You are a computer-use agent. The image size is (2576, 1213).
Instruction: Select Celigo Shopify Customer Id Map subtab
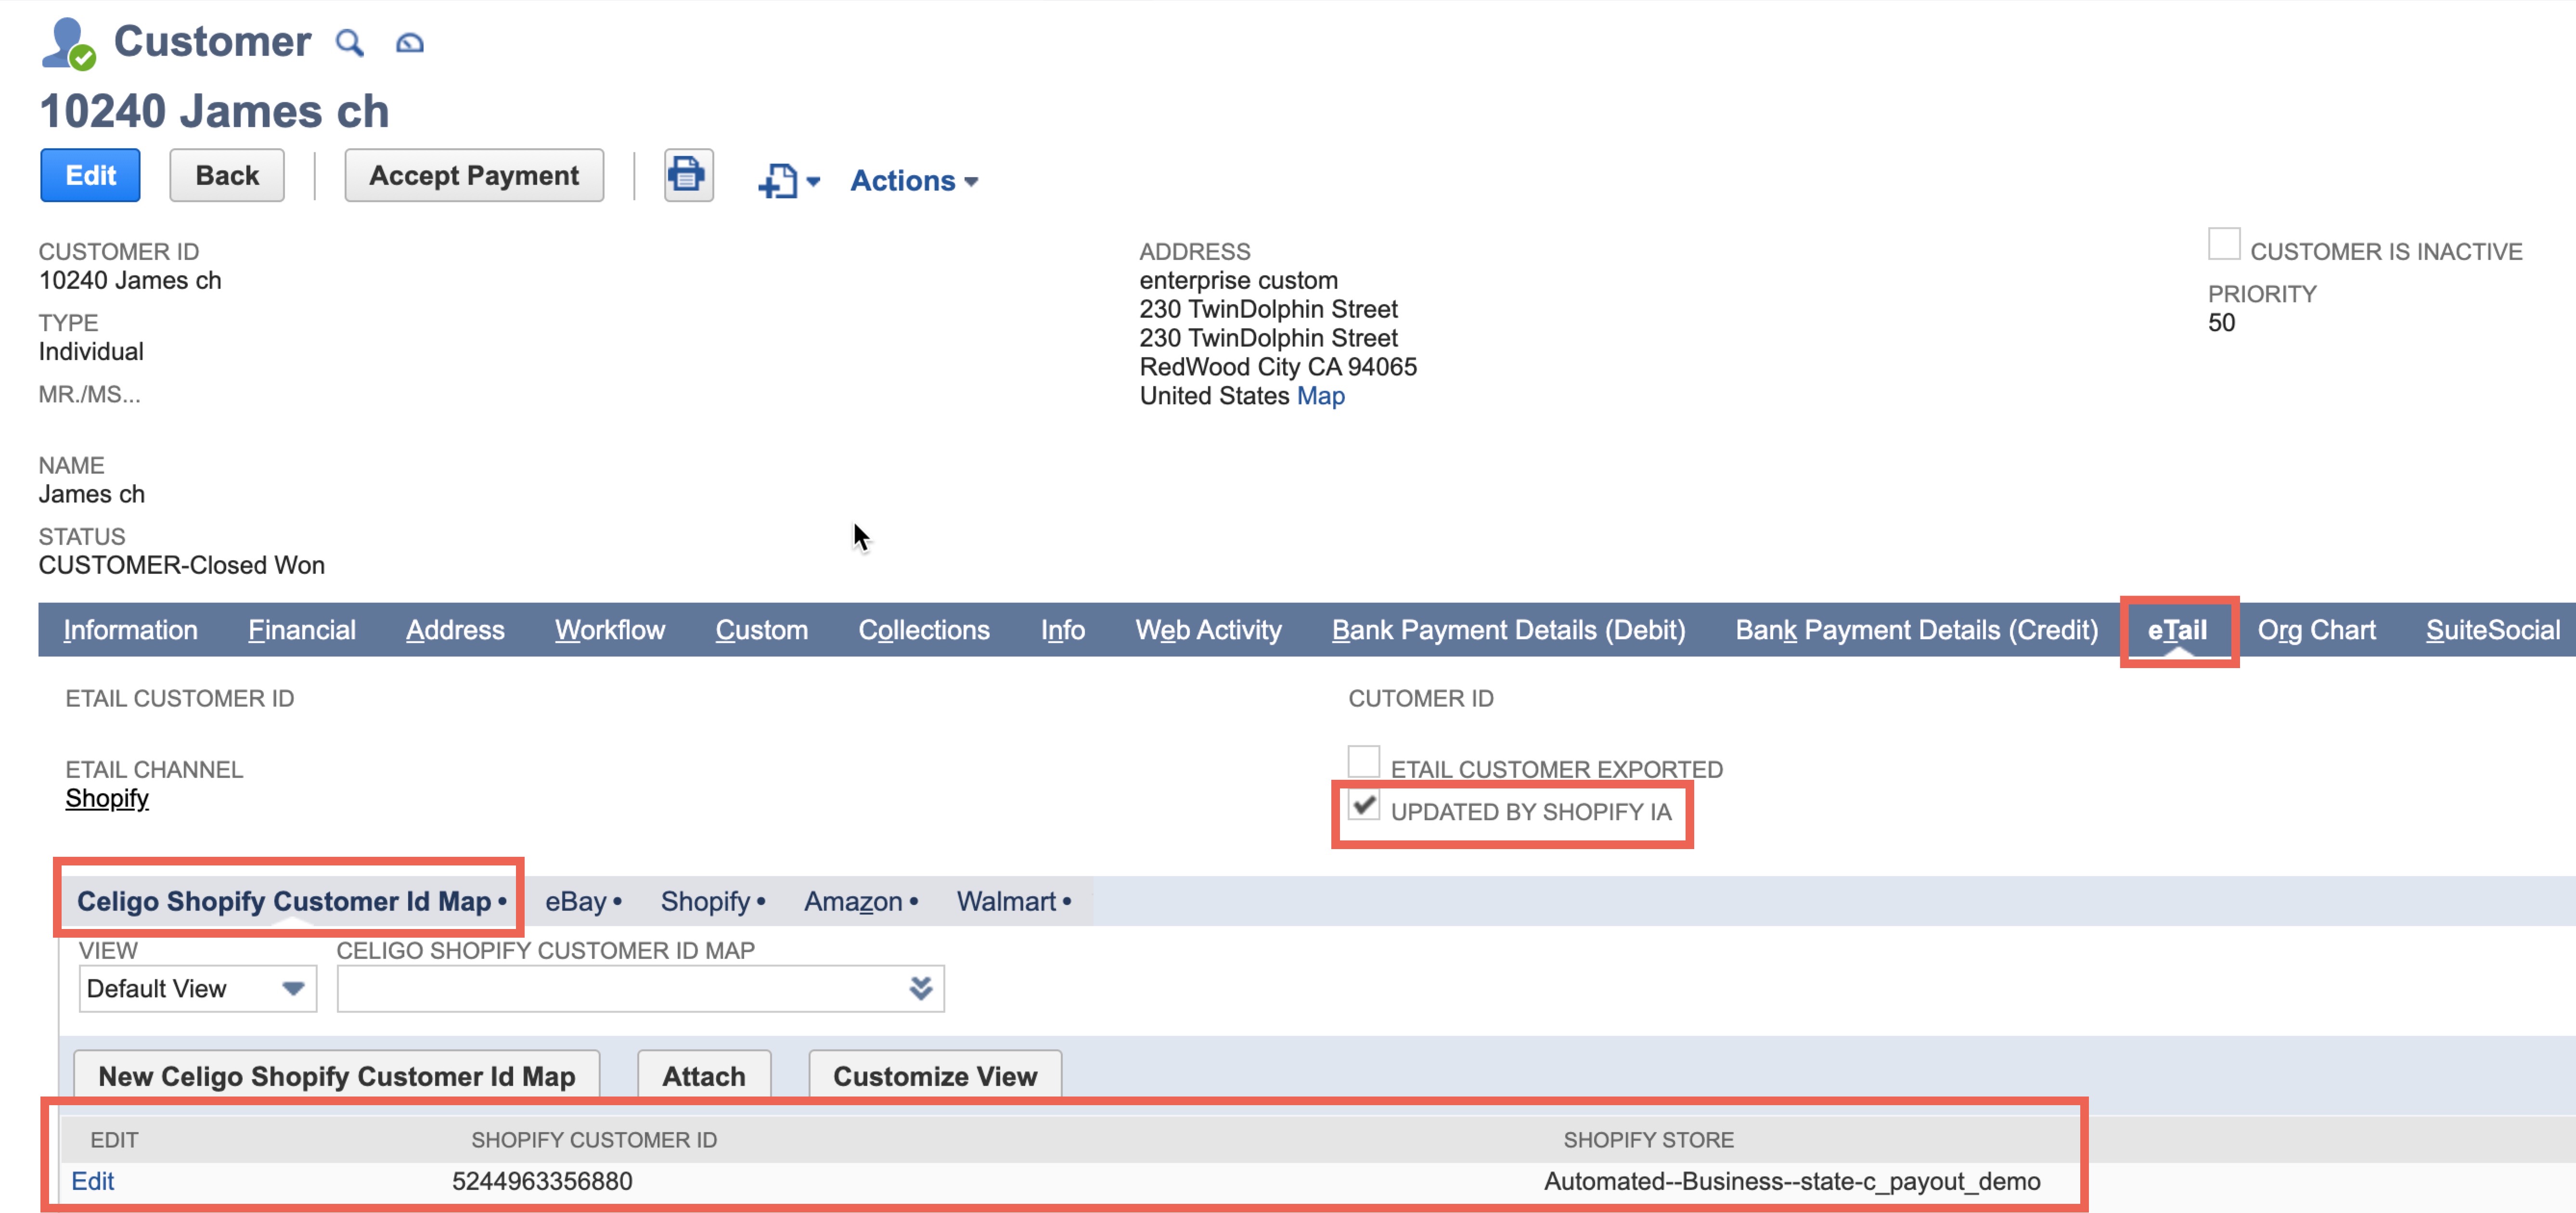[x=291, y=901]
